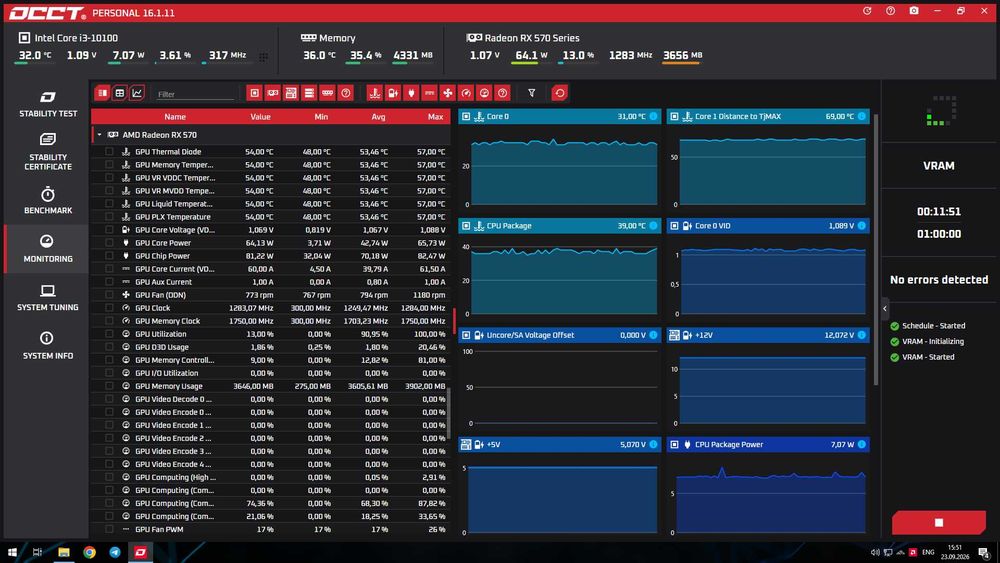Open help question mark icon in title bar
This screenshot has width=1000, height=563.
[x=890, y=11]
